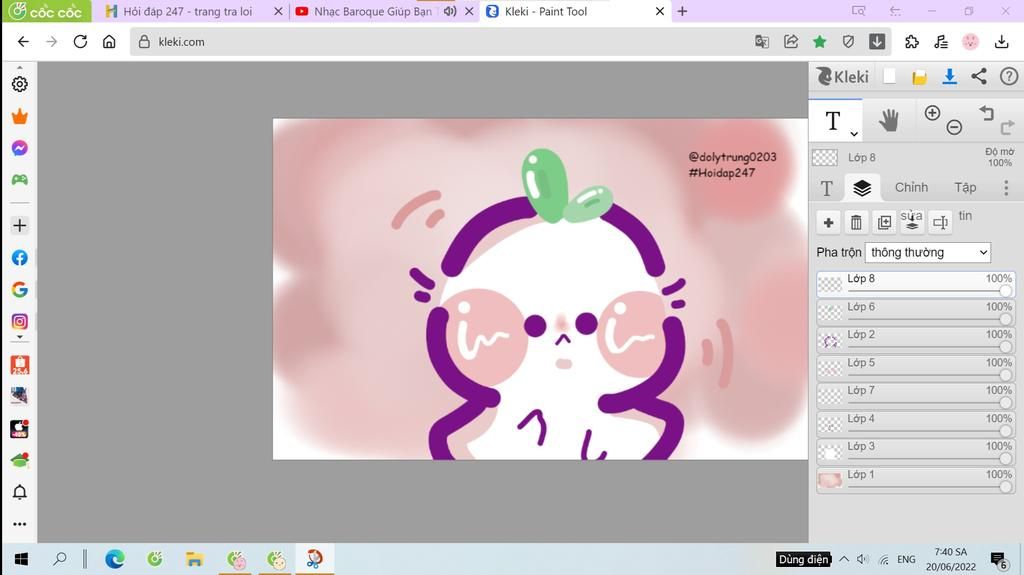The image size is (1024, 575).
Task: Show hidden system tray icons
Action: pos(844,559)
